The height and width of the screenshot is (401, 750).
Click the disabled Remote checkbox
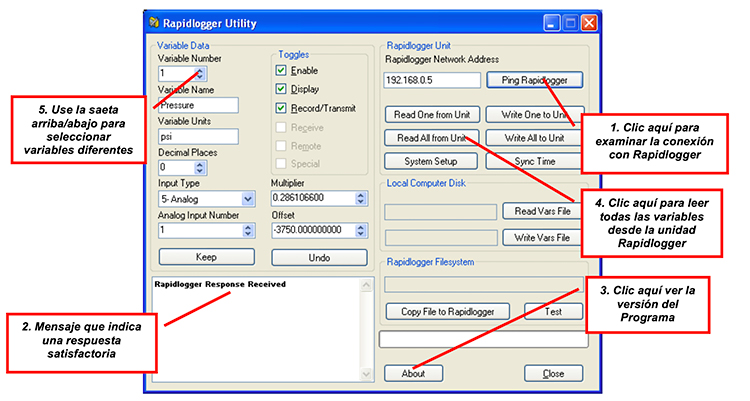[281, 145]
